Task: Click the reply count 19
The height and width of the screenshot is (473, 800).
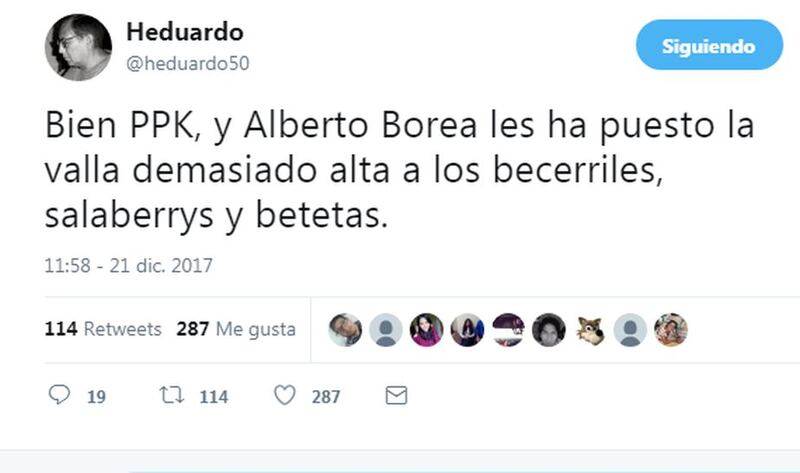Action: coord(96,396)
